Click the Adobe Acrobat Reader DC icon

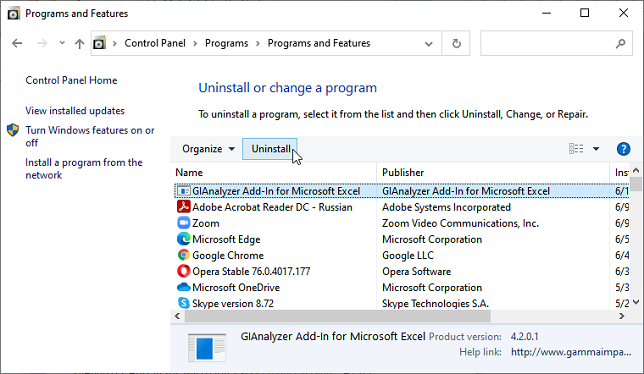[x=184, y=207]
